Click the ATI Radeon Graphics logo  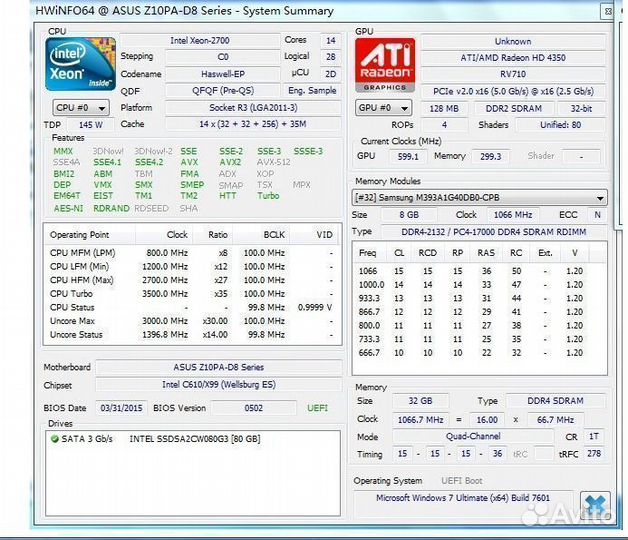(385, 65)
